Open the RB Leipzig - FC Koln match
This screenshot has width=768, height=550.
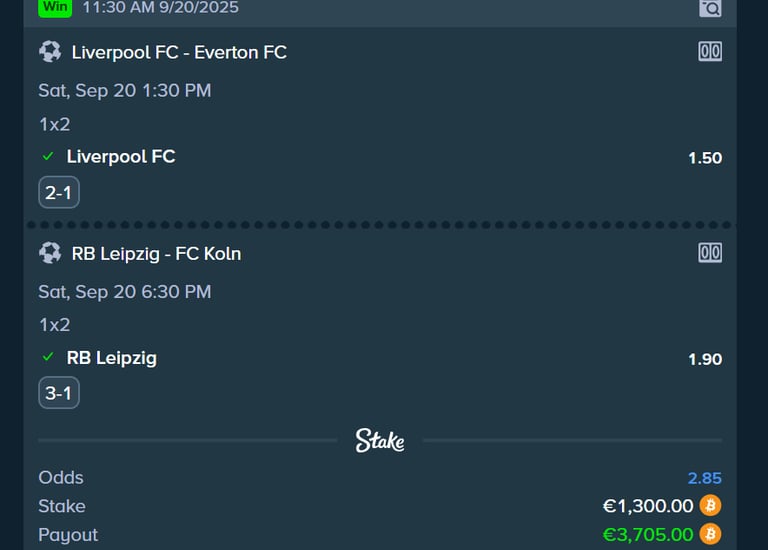pyautogui.click(x=156, y=253)
